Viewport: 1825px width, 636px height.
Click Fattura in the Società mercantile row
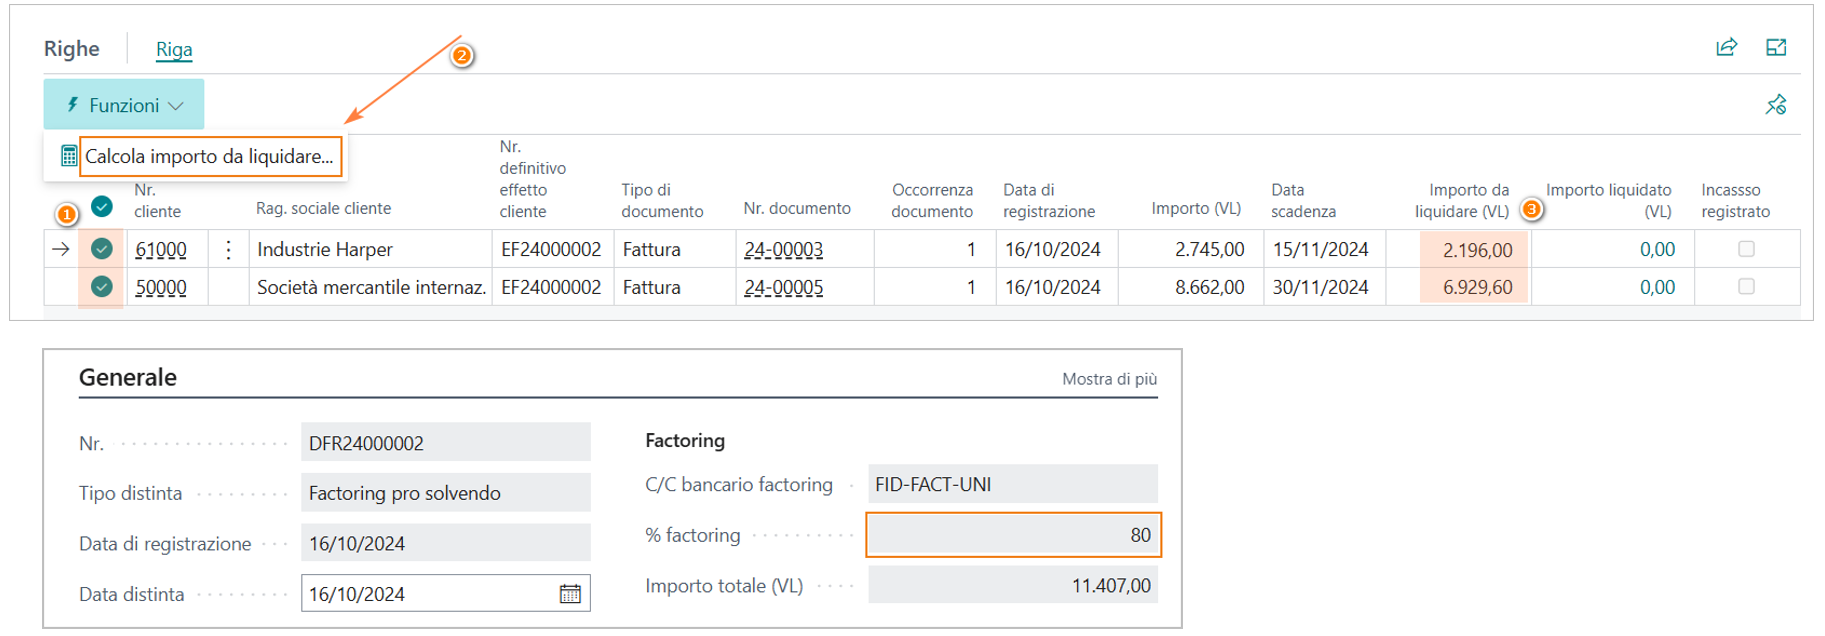coord(651,287)
